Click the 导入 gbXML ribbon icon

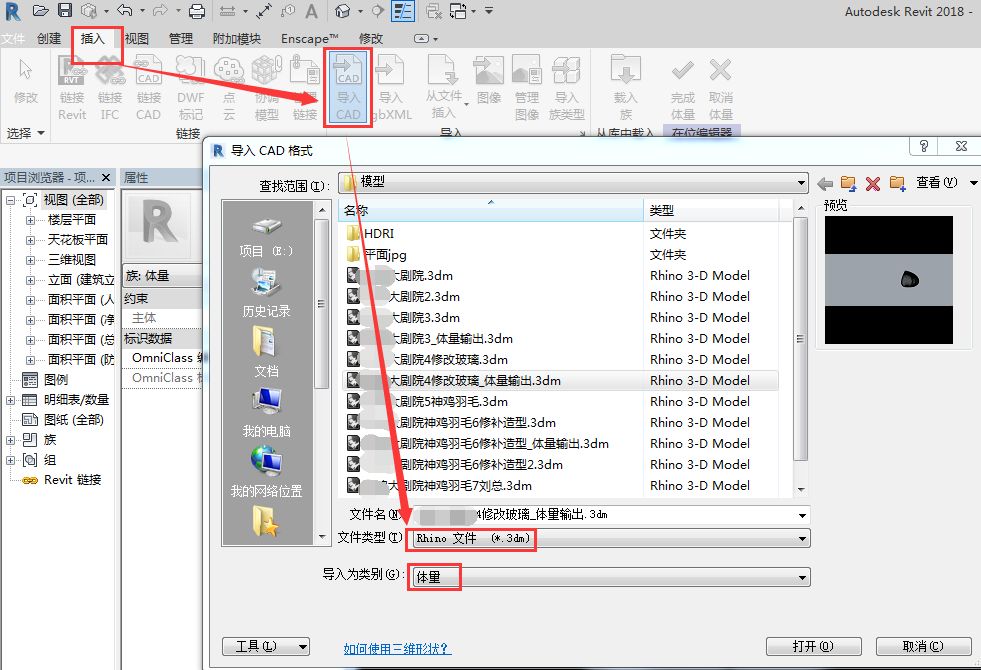point(391,88)
